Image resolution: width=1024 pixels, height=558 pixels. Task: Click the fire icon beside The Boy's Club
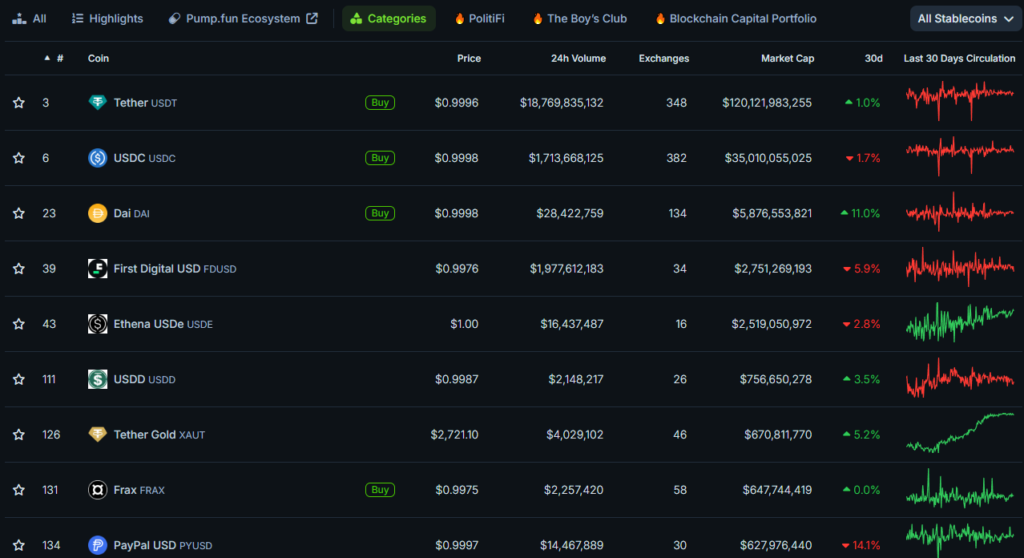click(x=537, y=19)
